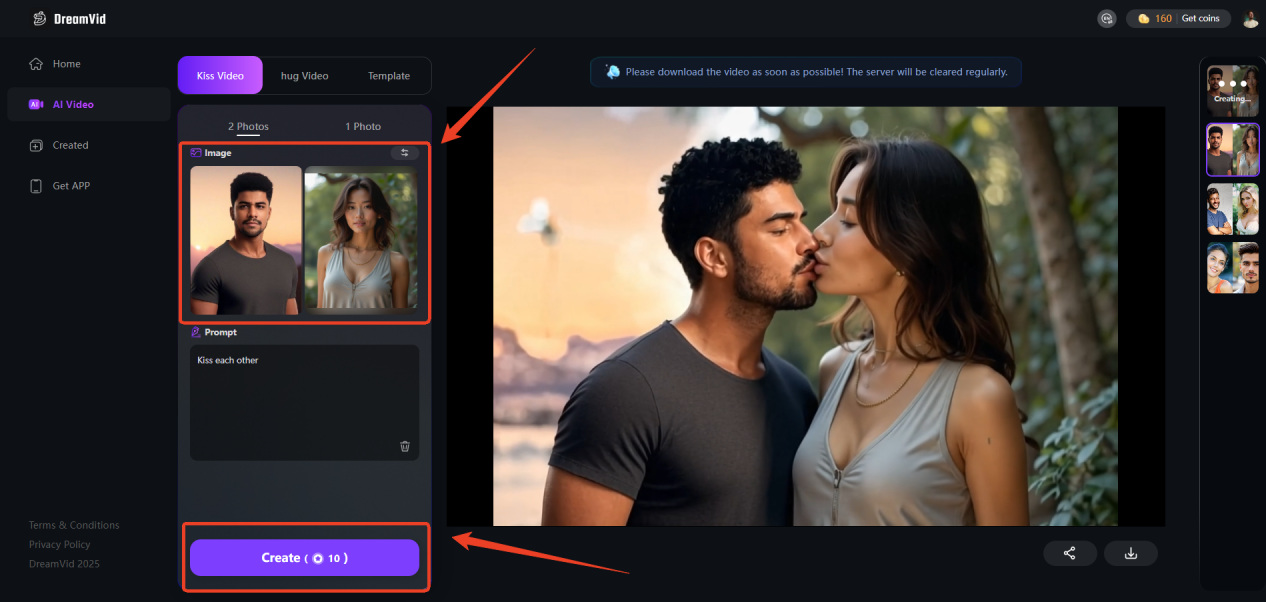Switch to the Template tab
This screenshot has height=602, width=1266.
pyautogui.click(x=388, y=76)
